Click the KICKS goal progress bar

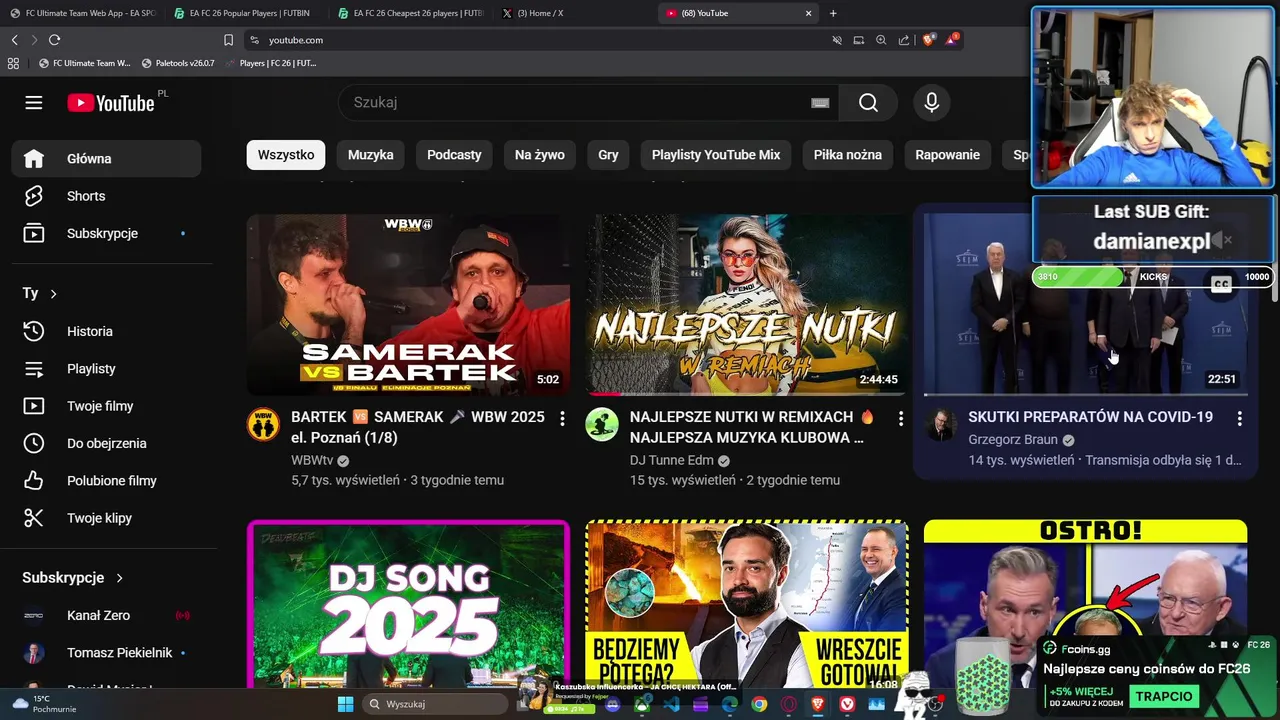[1152, 276]
